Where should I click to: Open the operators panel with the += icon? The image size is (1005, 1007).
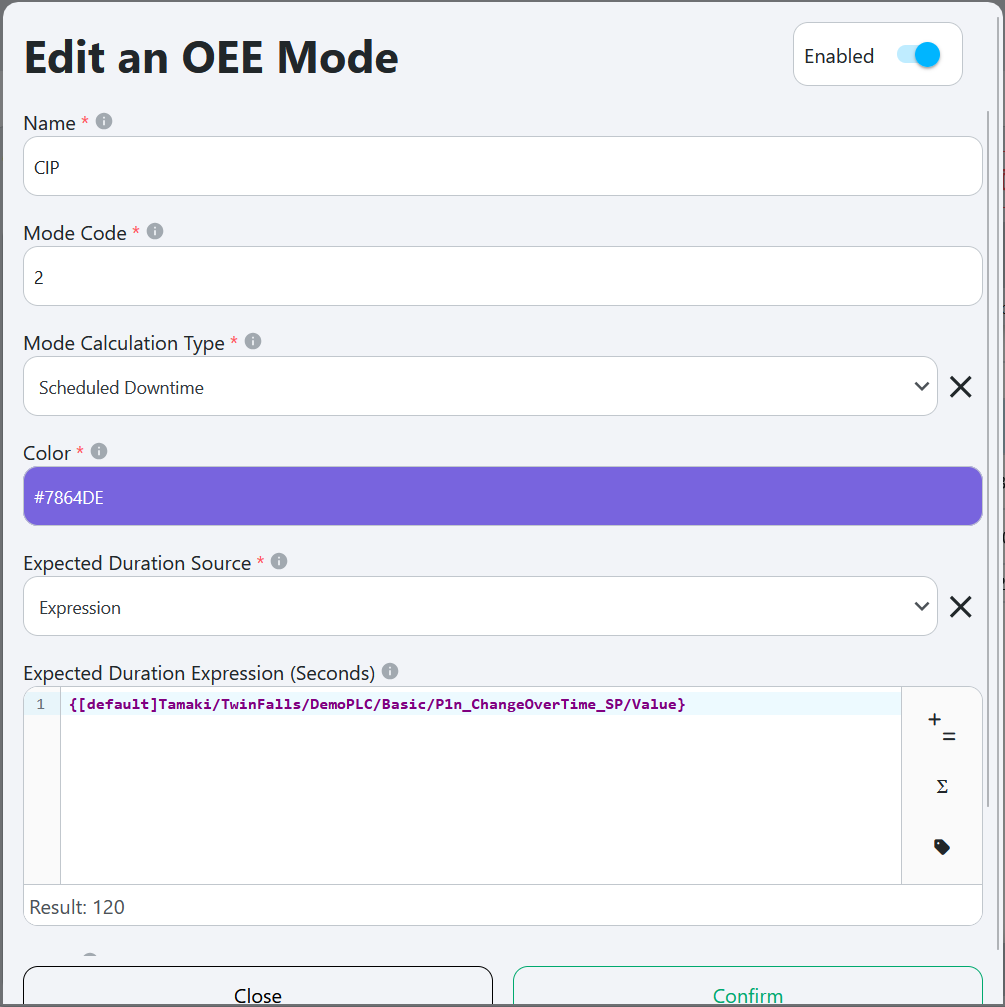[940, 727]
